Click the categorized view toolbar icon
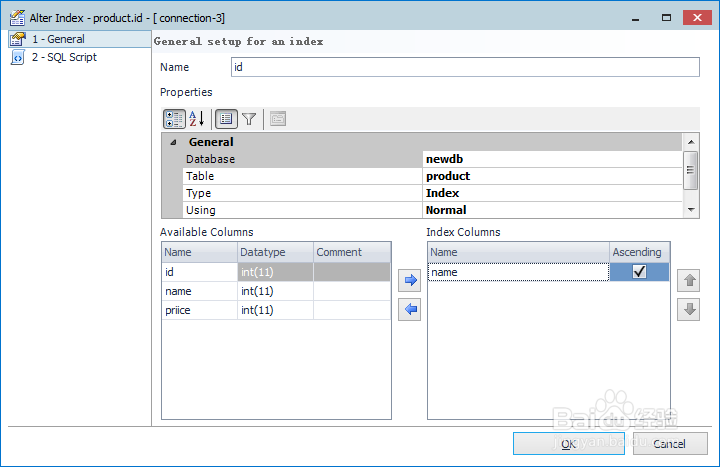This screenshot has height=467, width=720. 174,118
